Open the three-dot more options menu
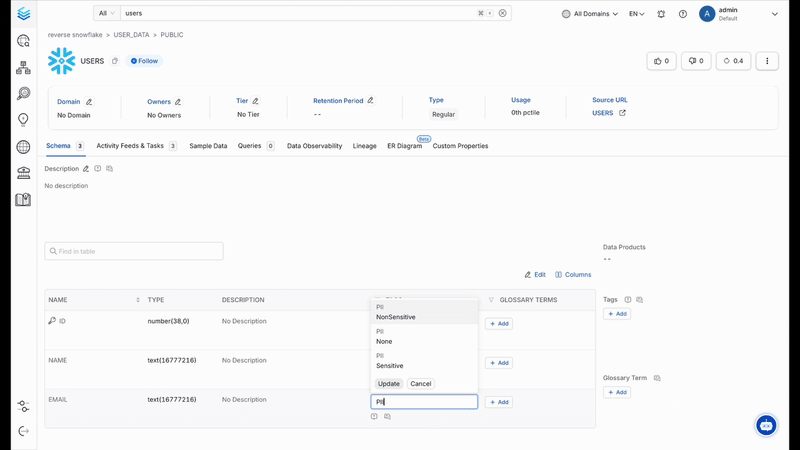This screenshot has width=800, height=450. tap(767, 61)
